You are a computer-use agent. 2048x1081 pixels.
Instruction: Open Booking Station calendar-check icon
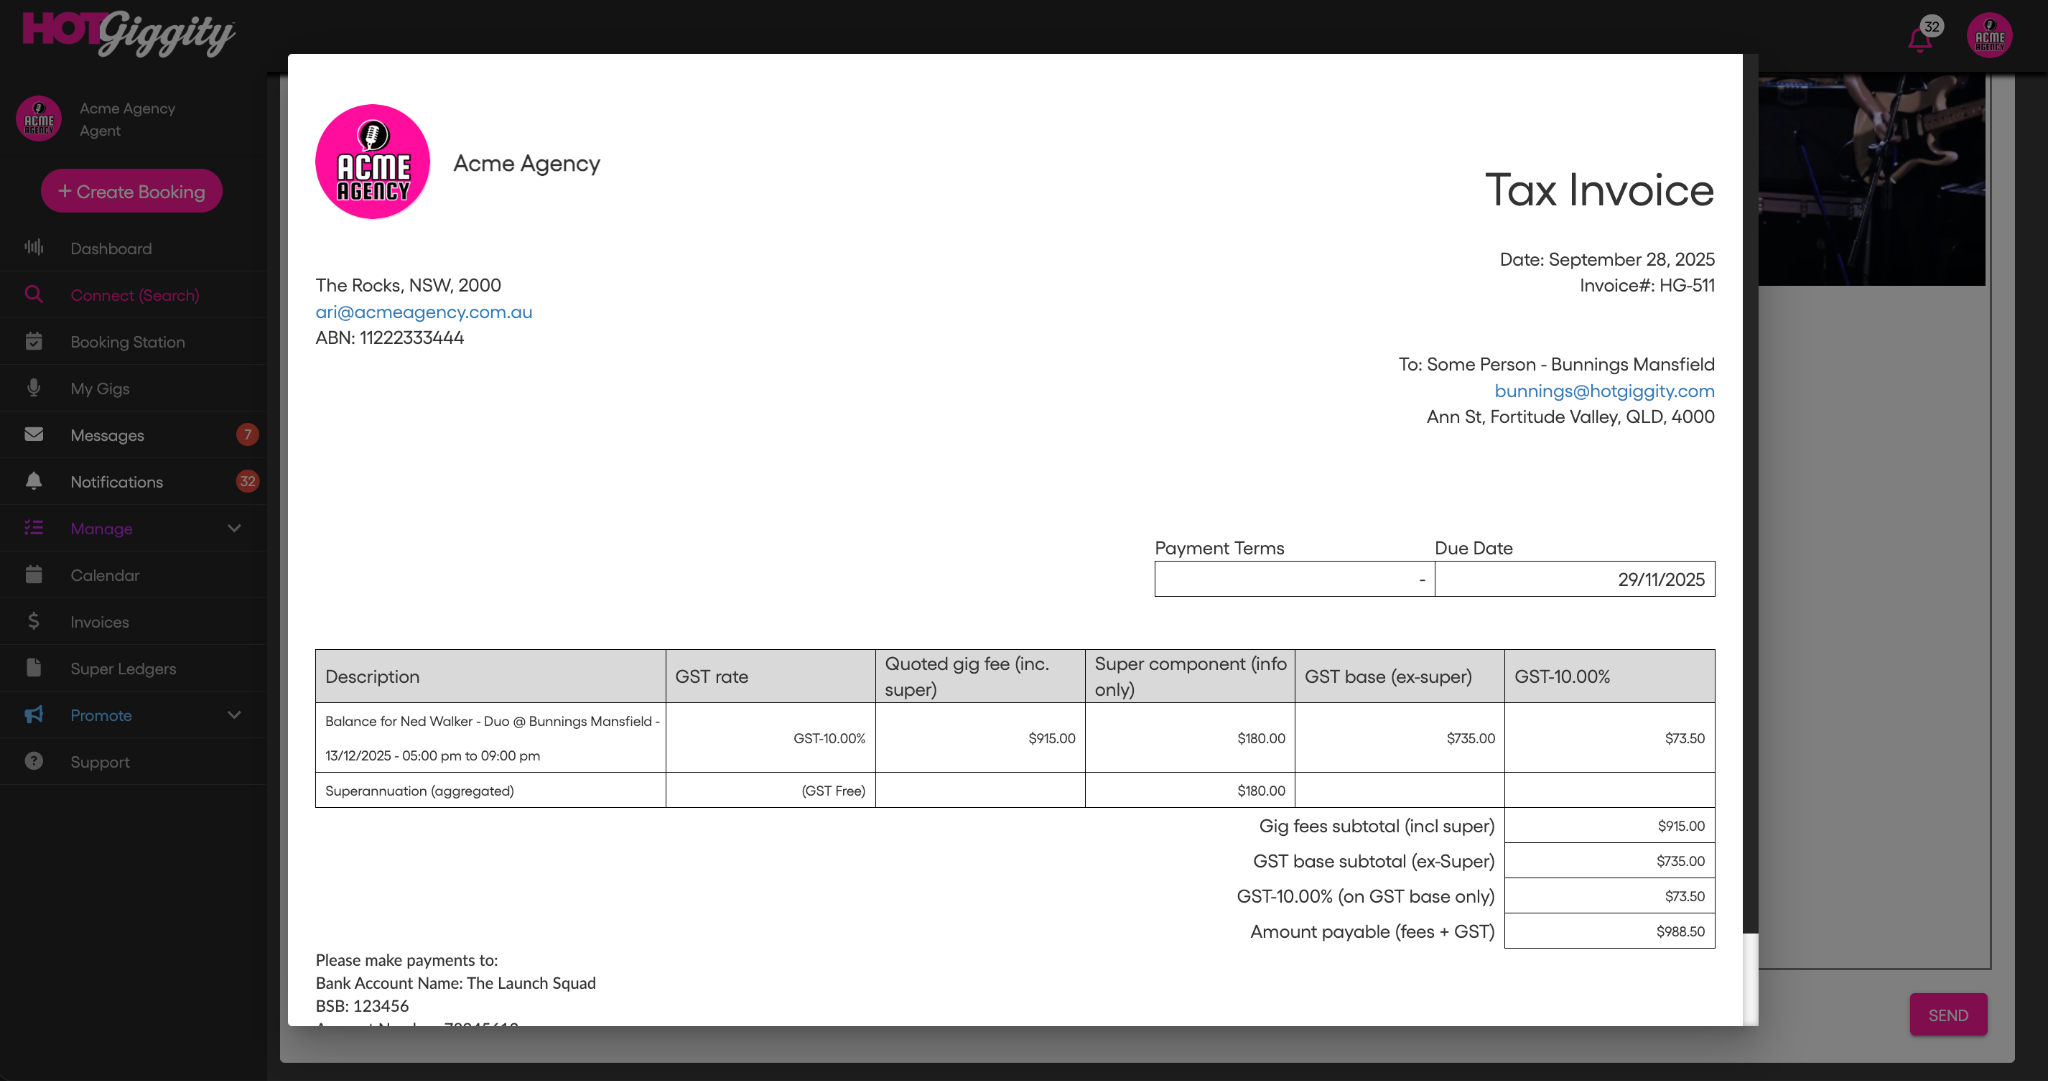pos(34,341)
